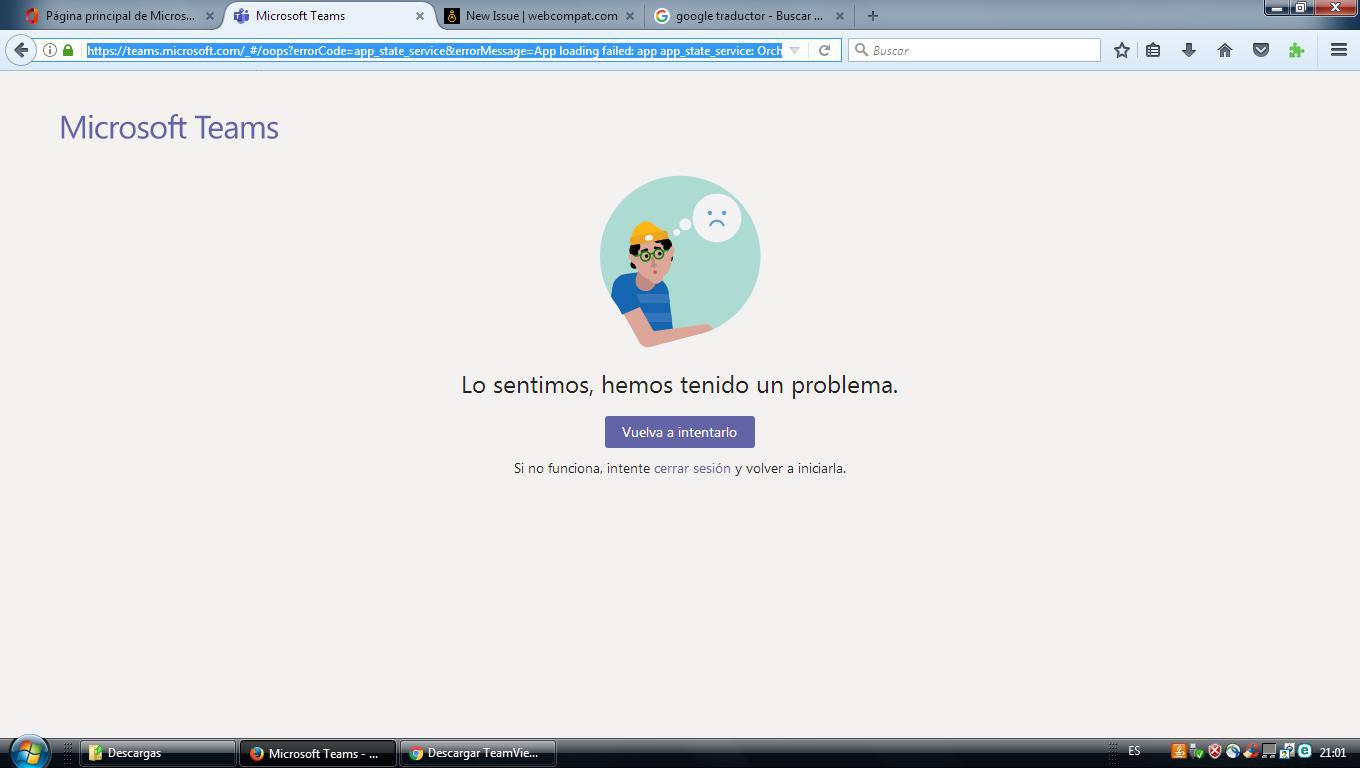Open the hamburger menu in Firefox

pyautogui.click(x=1337, y=49)
